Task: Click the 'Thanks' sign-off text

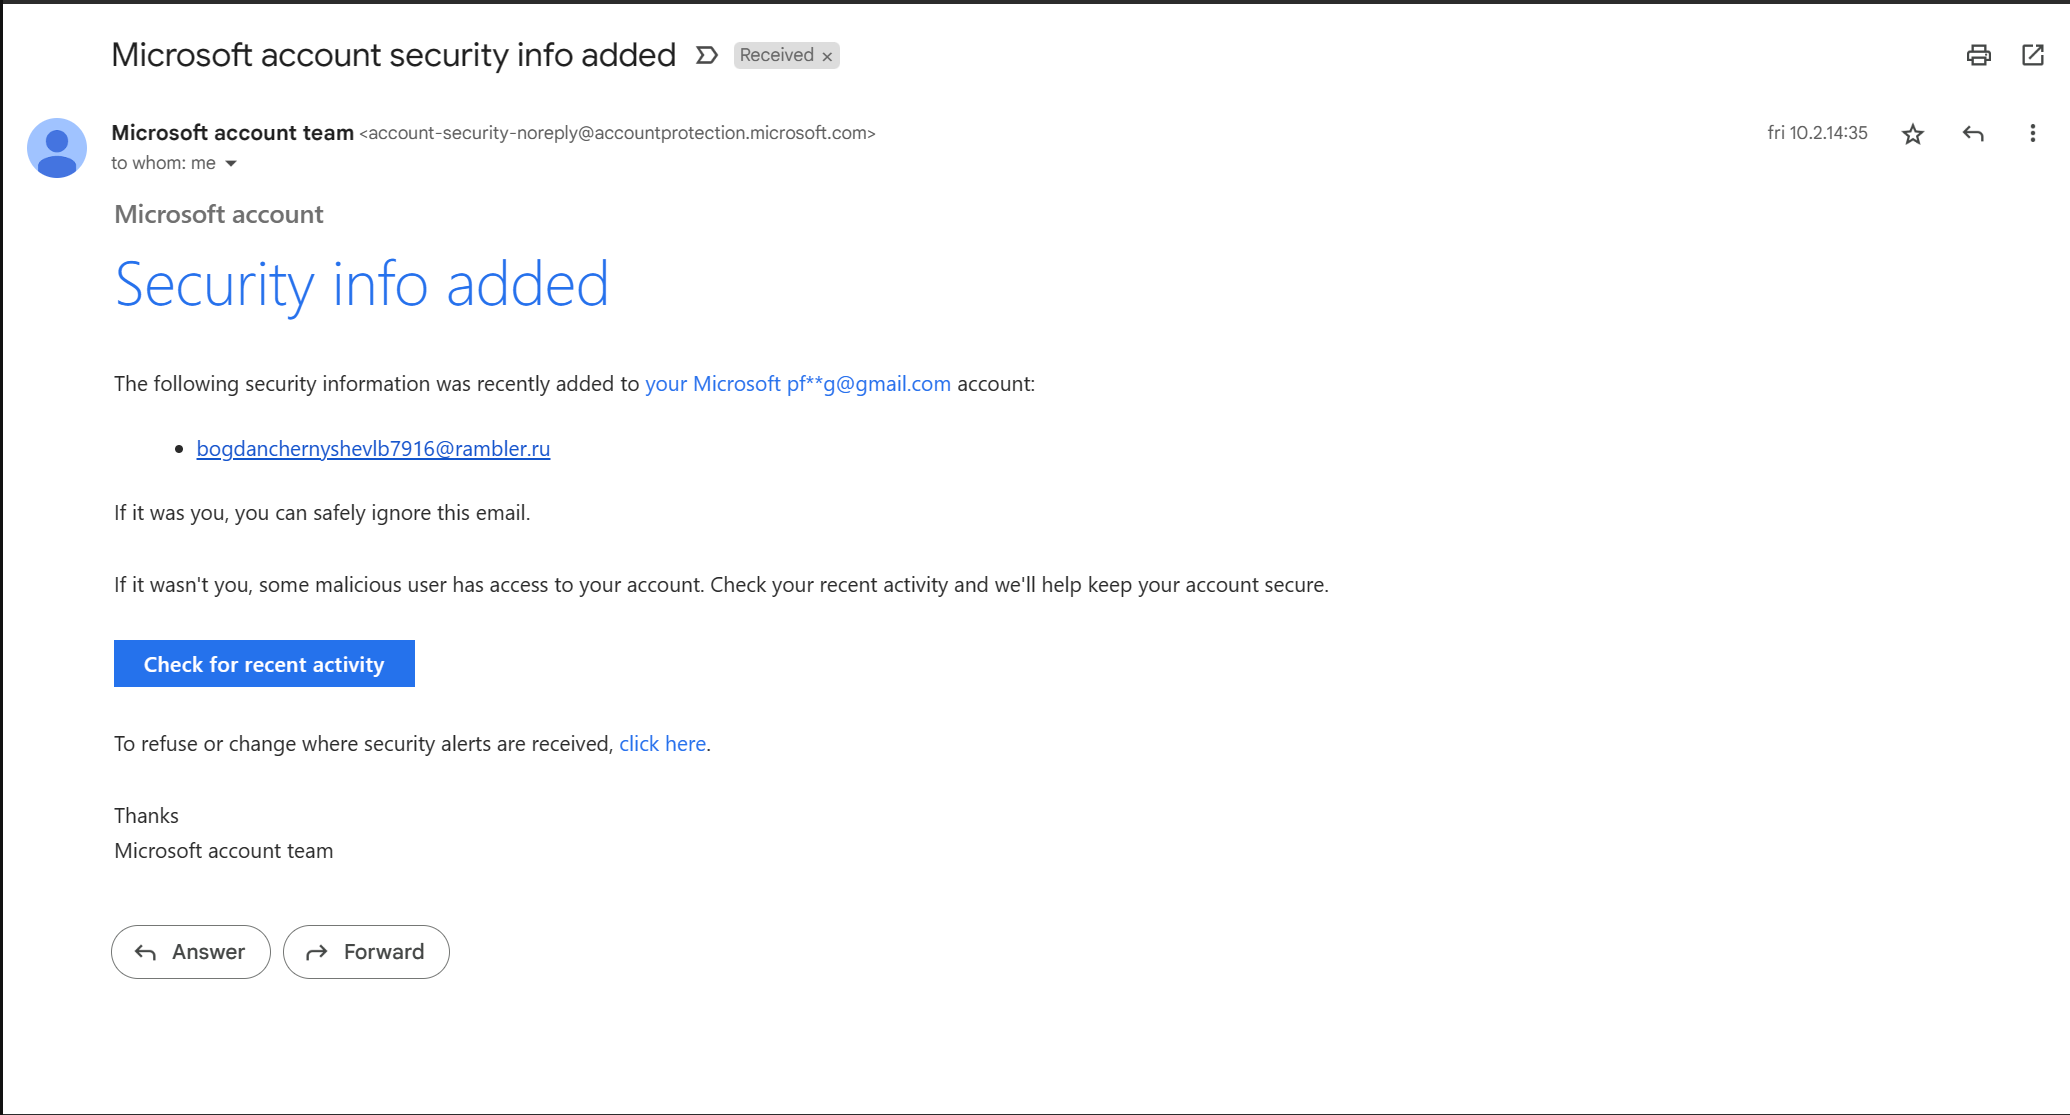Action: 146,816
